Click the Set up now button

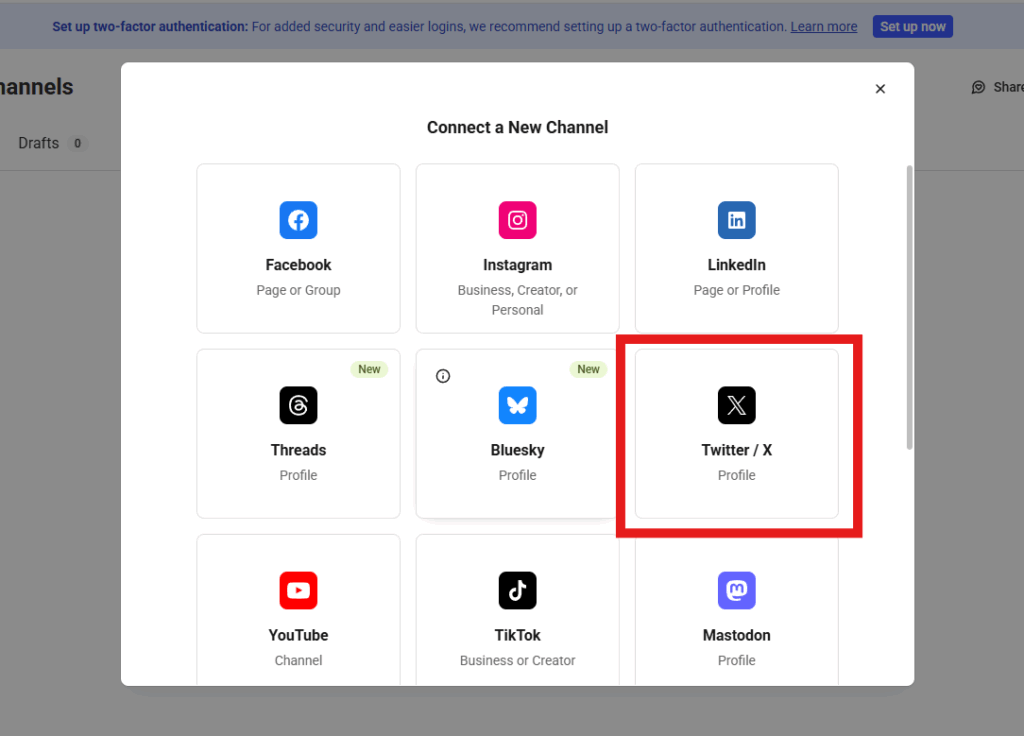912,27
